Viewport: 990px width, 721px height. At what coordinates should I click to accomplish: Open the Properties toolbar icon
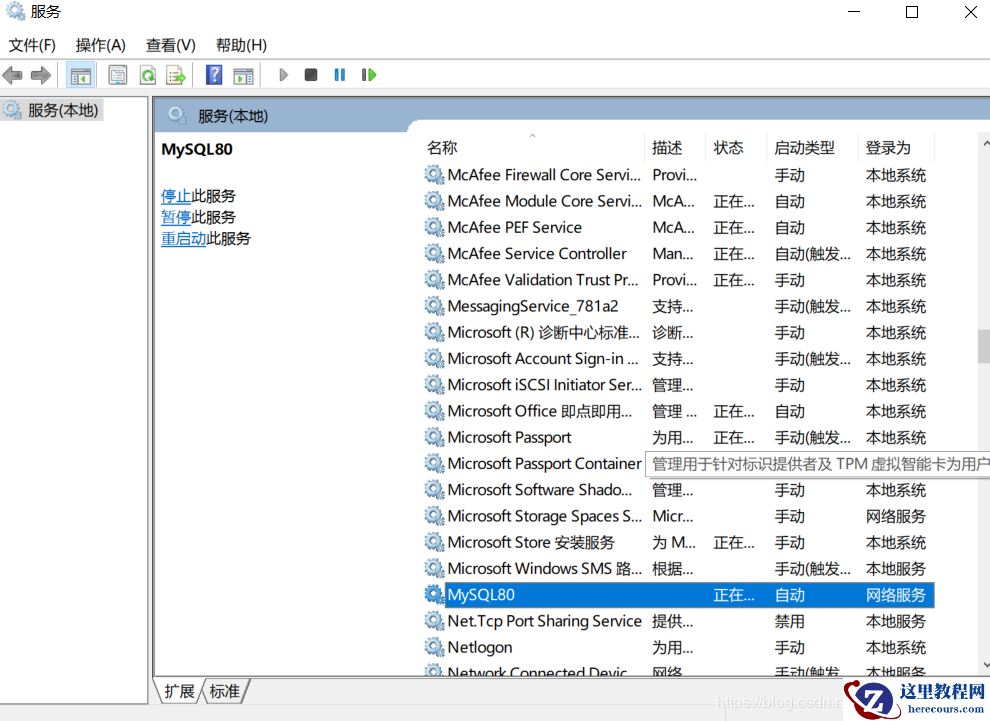tap(117, 76)
